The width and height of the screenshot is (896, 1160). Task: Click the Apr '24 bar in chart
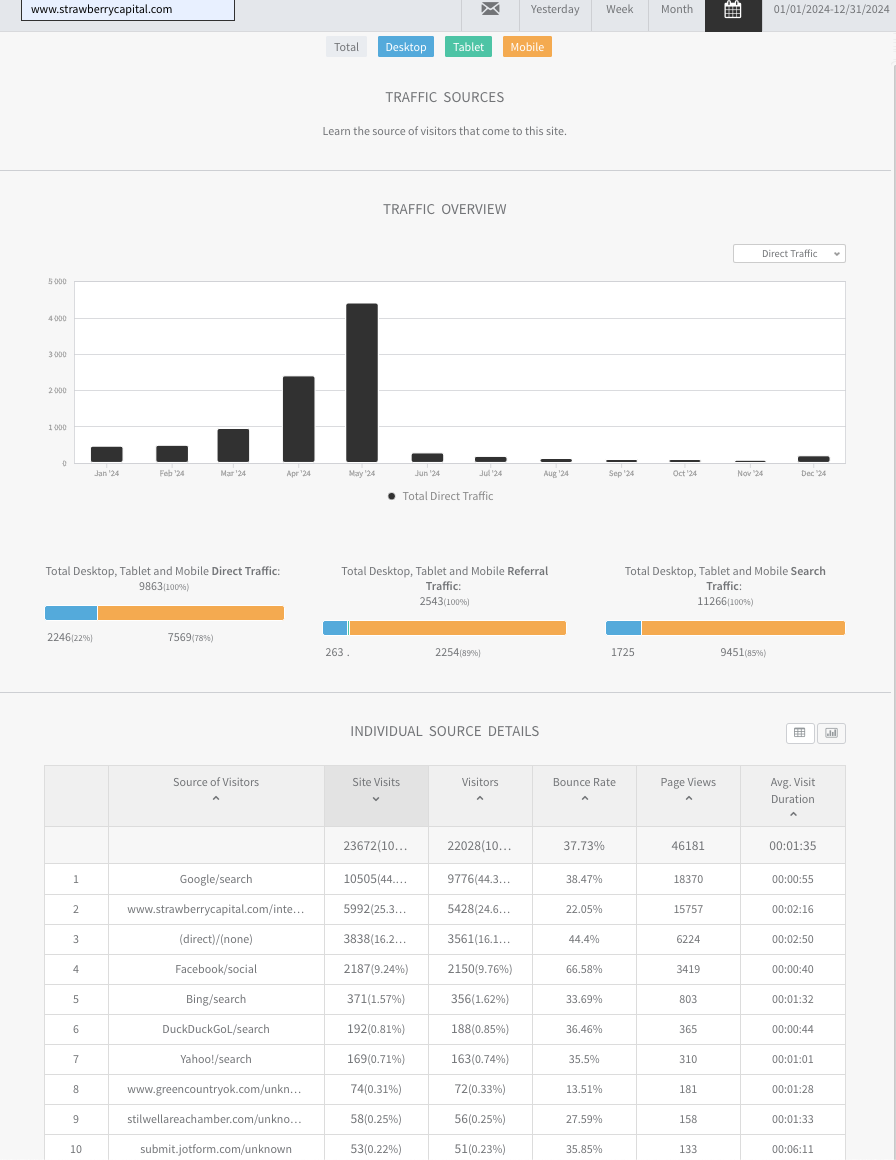point(298,419)
